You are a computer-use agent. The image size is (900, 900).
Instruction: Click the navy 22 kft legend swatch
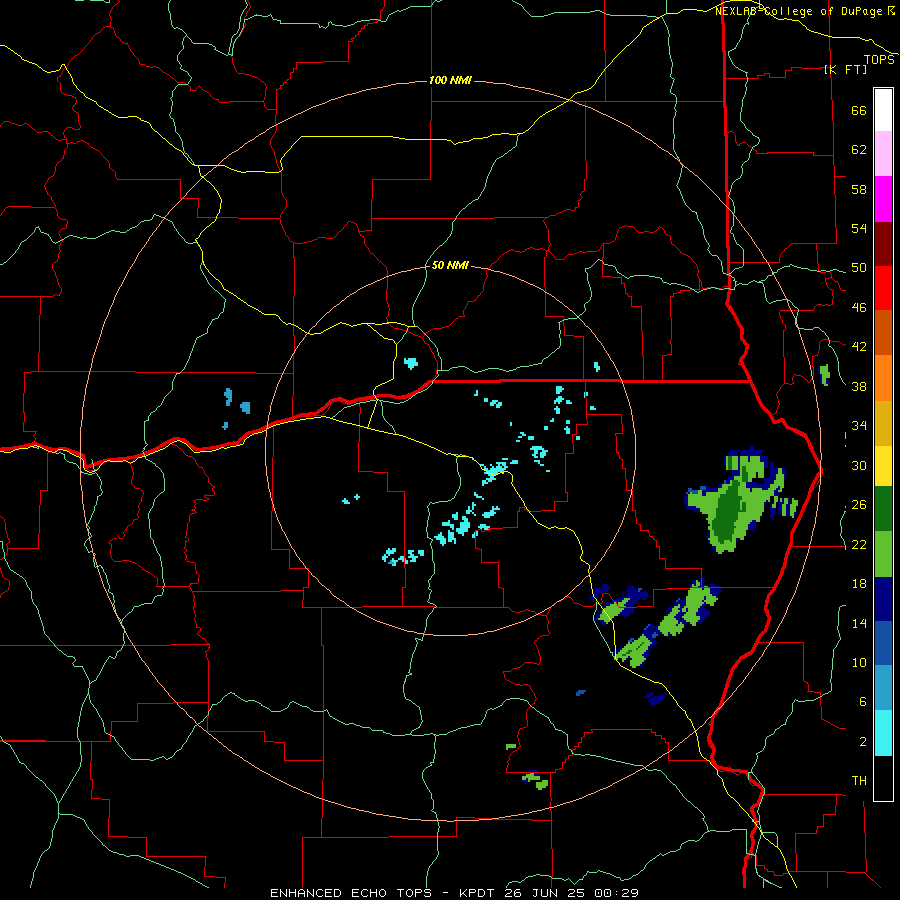coord(883,599)
